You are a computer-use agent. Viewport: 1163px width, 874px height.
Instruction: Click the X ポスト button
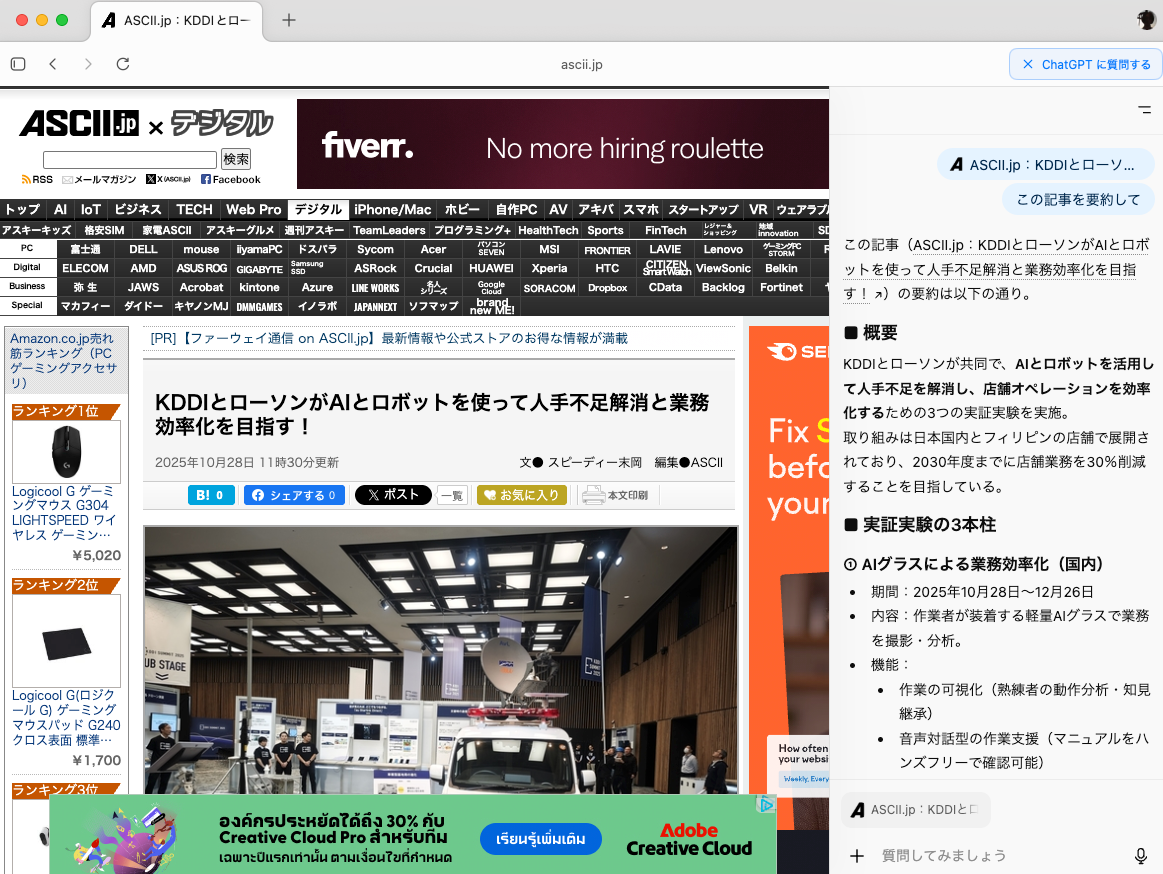click(393, 495)
